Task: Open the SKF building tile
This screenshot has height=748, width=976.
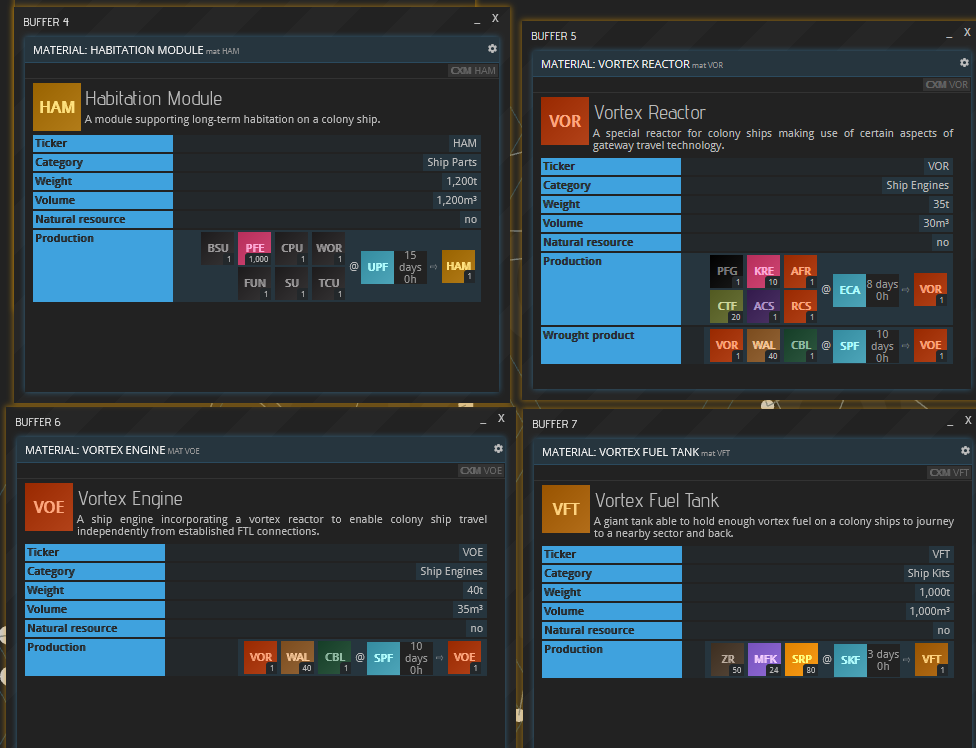Action: 851,660
